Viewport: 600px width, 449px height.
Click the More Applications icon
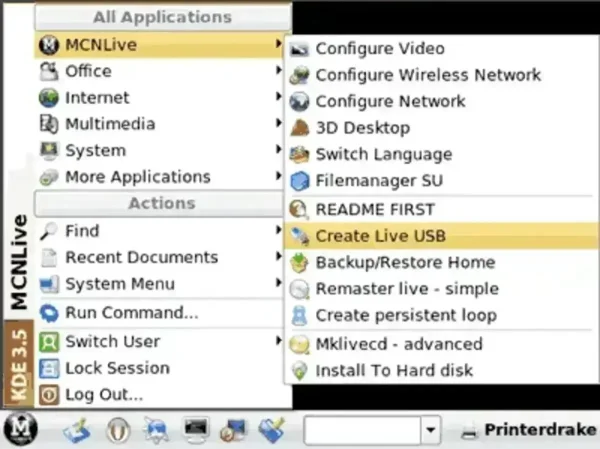pos(49,177)
